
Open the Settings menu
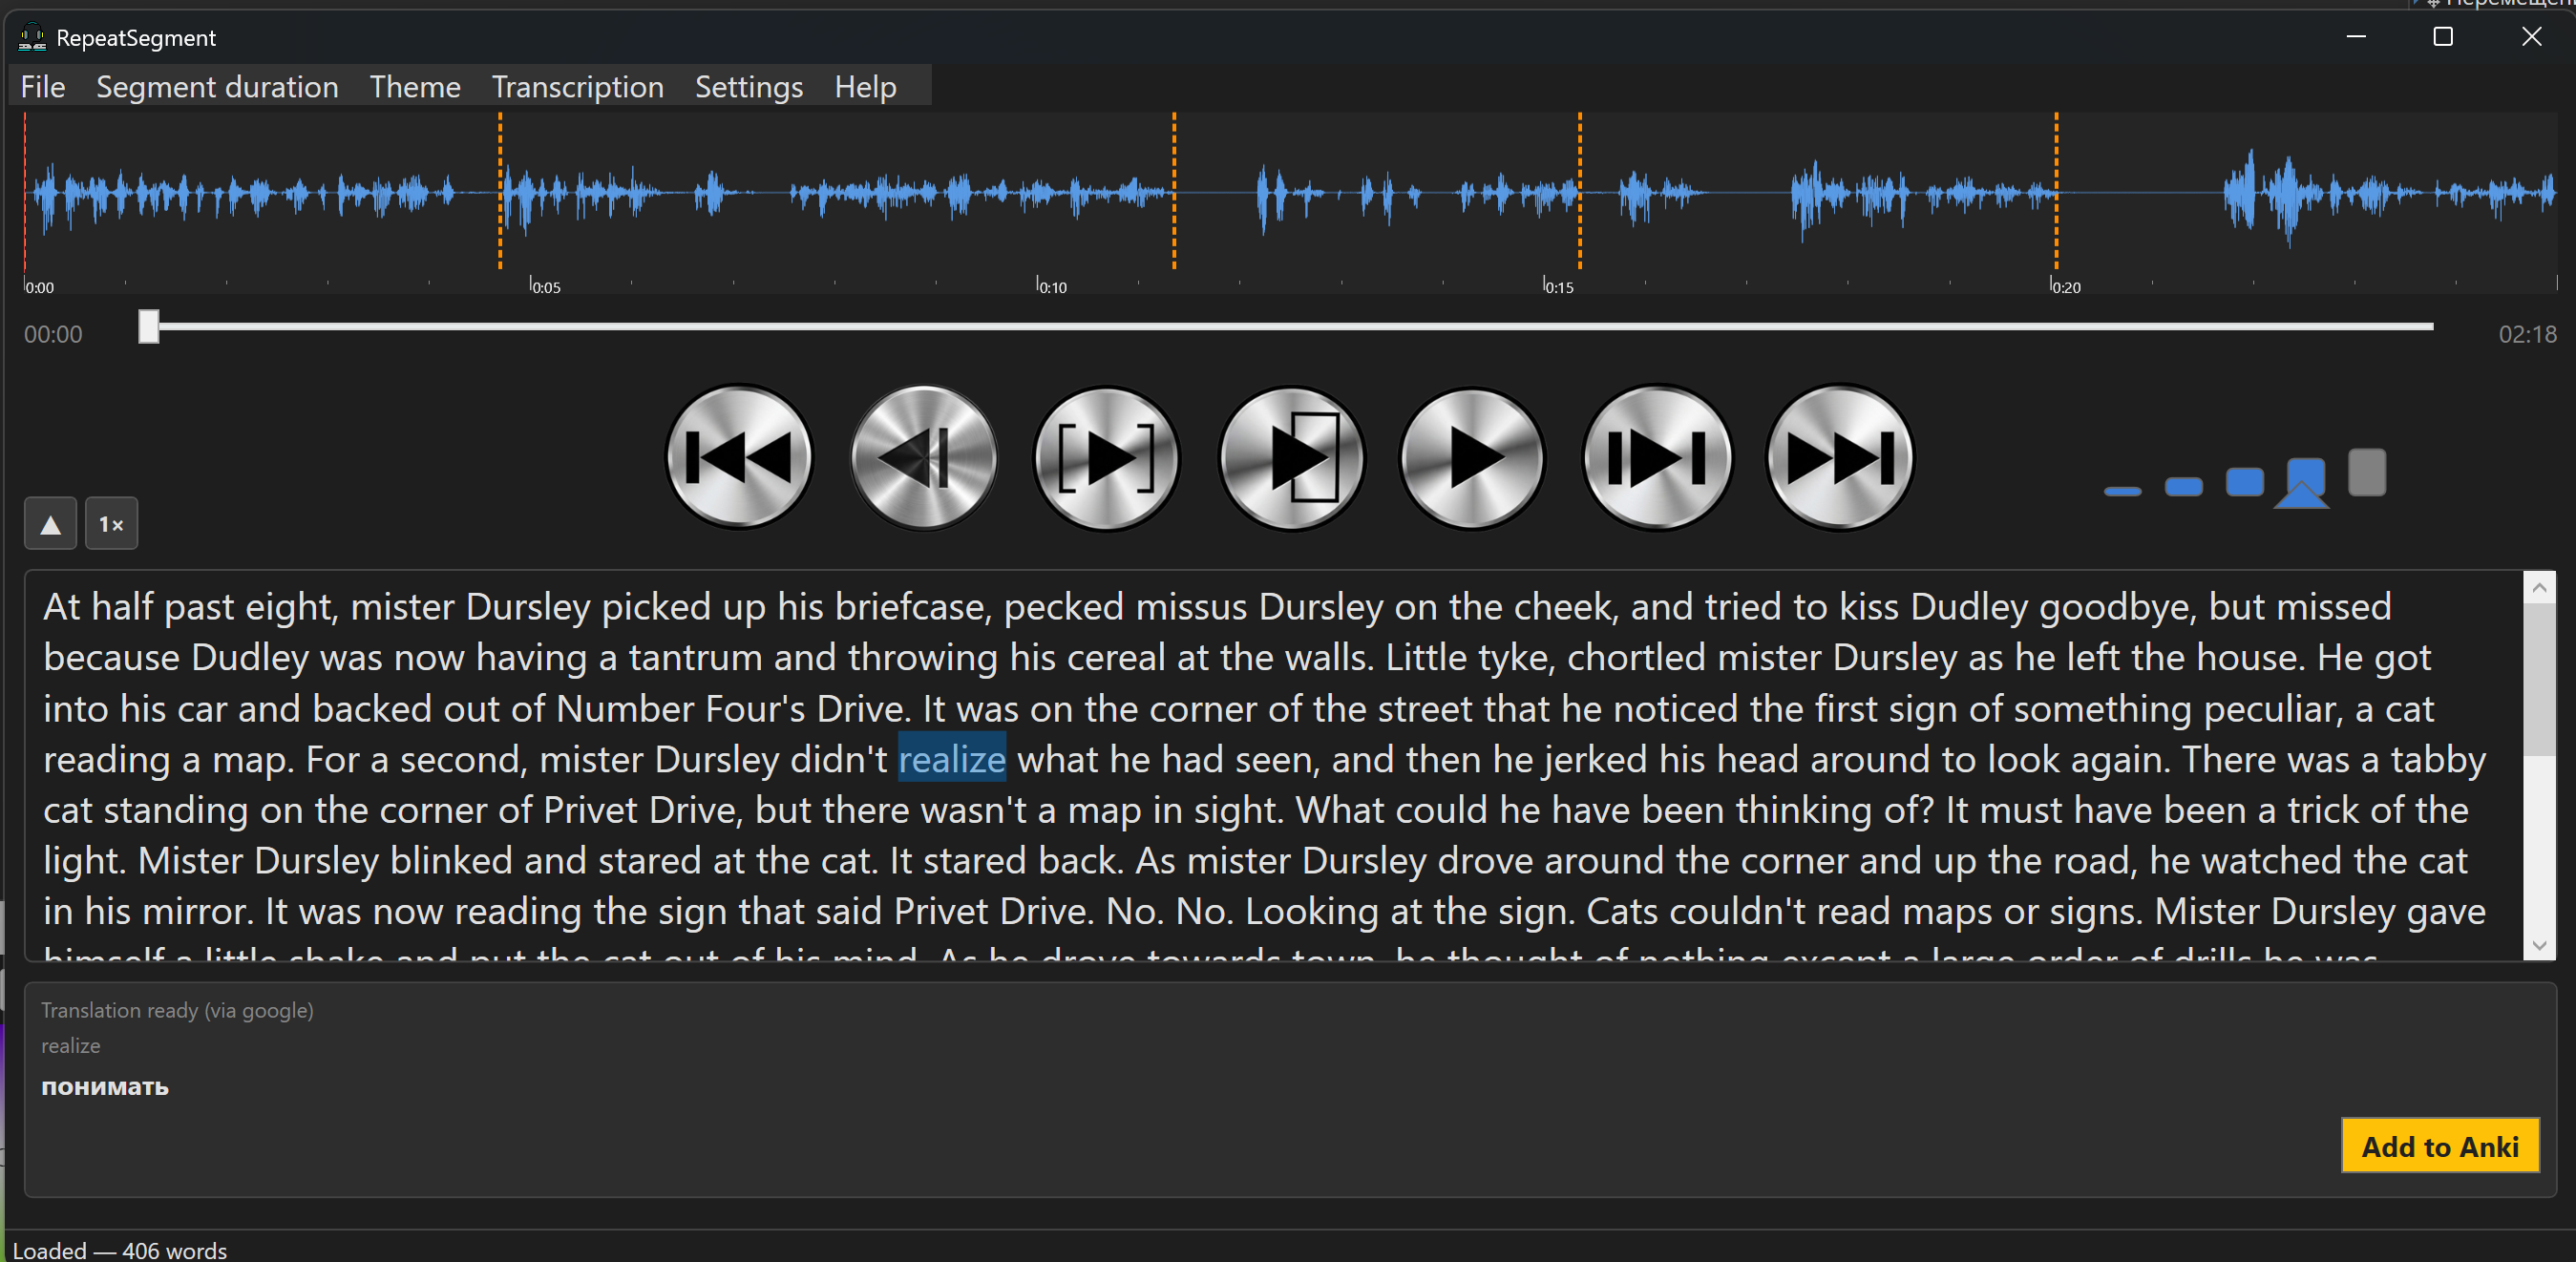coord(749,87)
